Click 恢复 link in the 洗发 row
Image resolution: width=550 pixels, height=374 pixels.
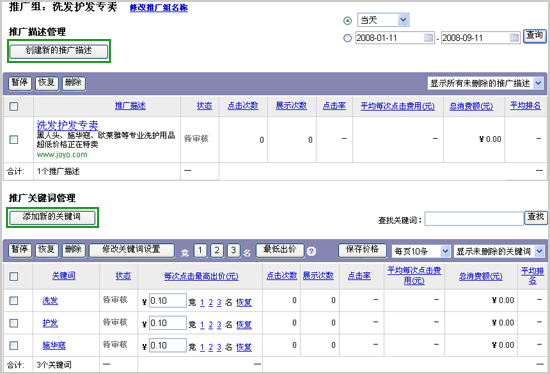tap(244, 302)
